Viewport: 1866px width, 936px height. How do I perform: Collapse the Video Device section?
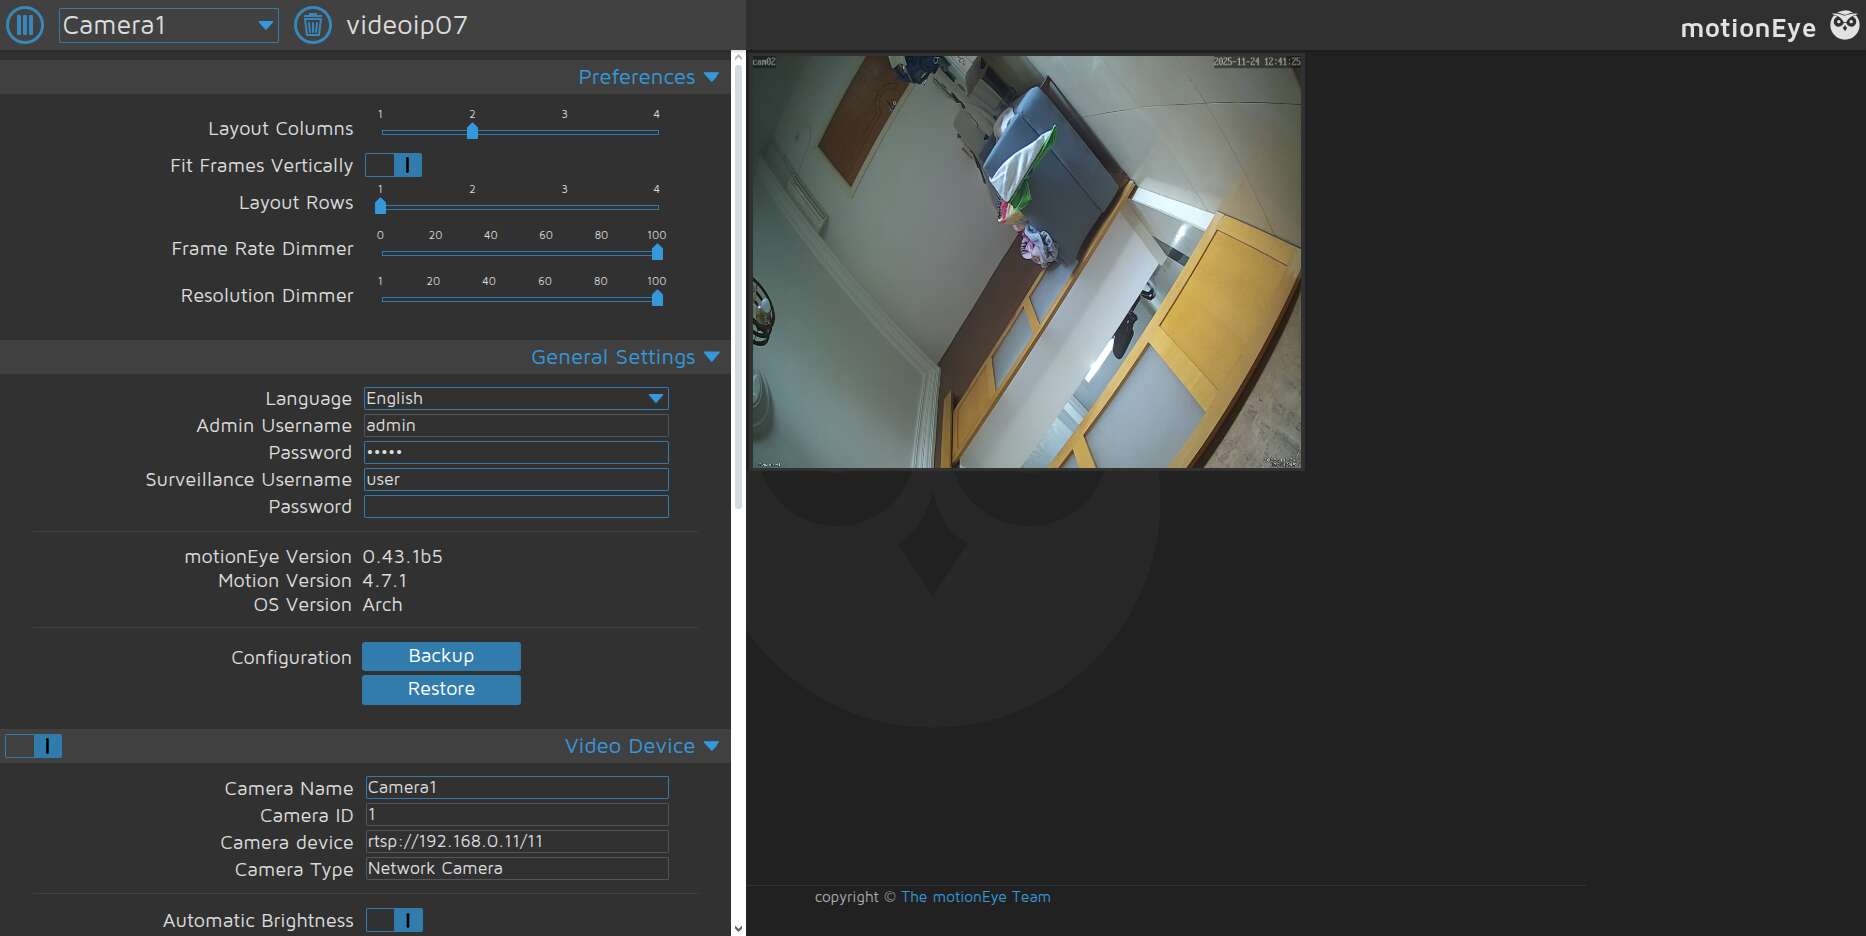pyautogui.click(x=641, y=746)
